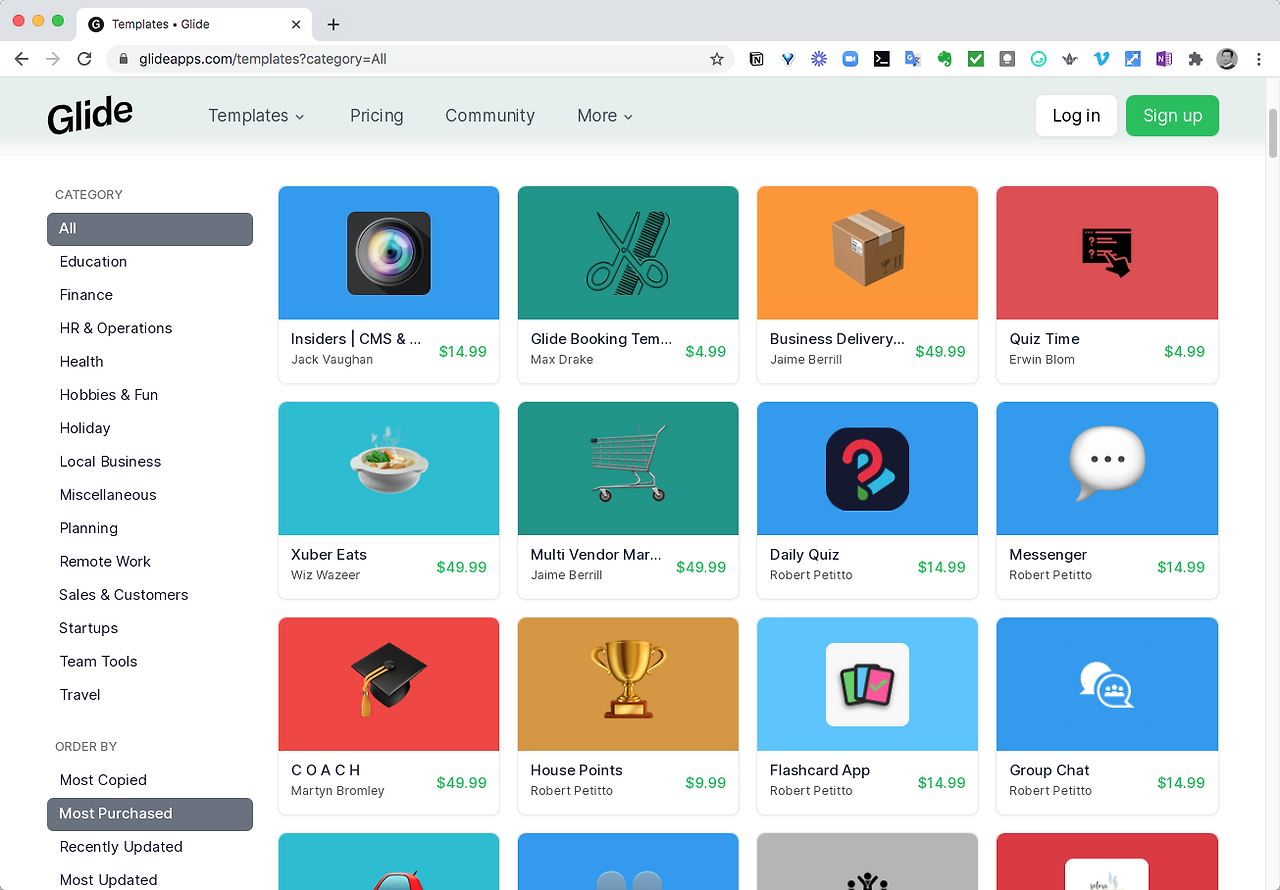Filter templates by Health
This screenshot has height=890, width=1280.
point(81,362)
